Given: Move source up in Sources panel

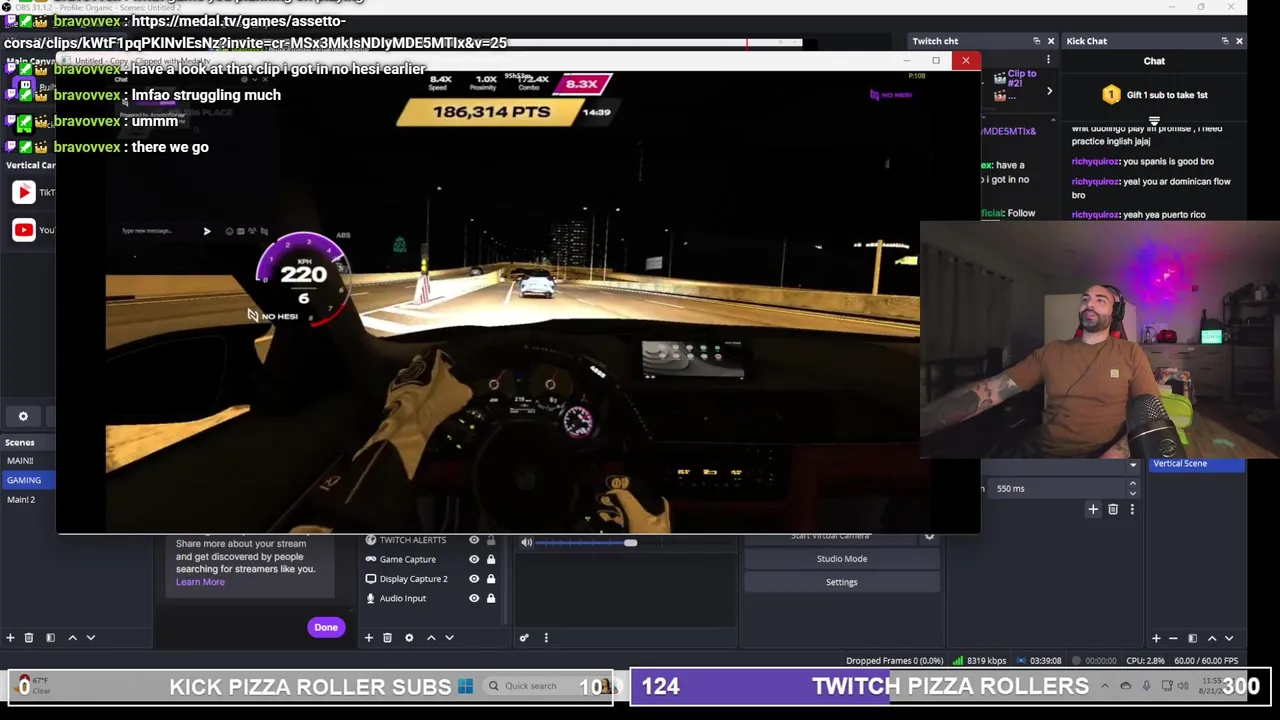Looking at the screenshot, I should tap(431, 637).
